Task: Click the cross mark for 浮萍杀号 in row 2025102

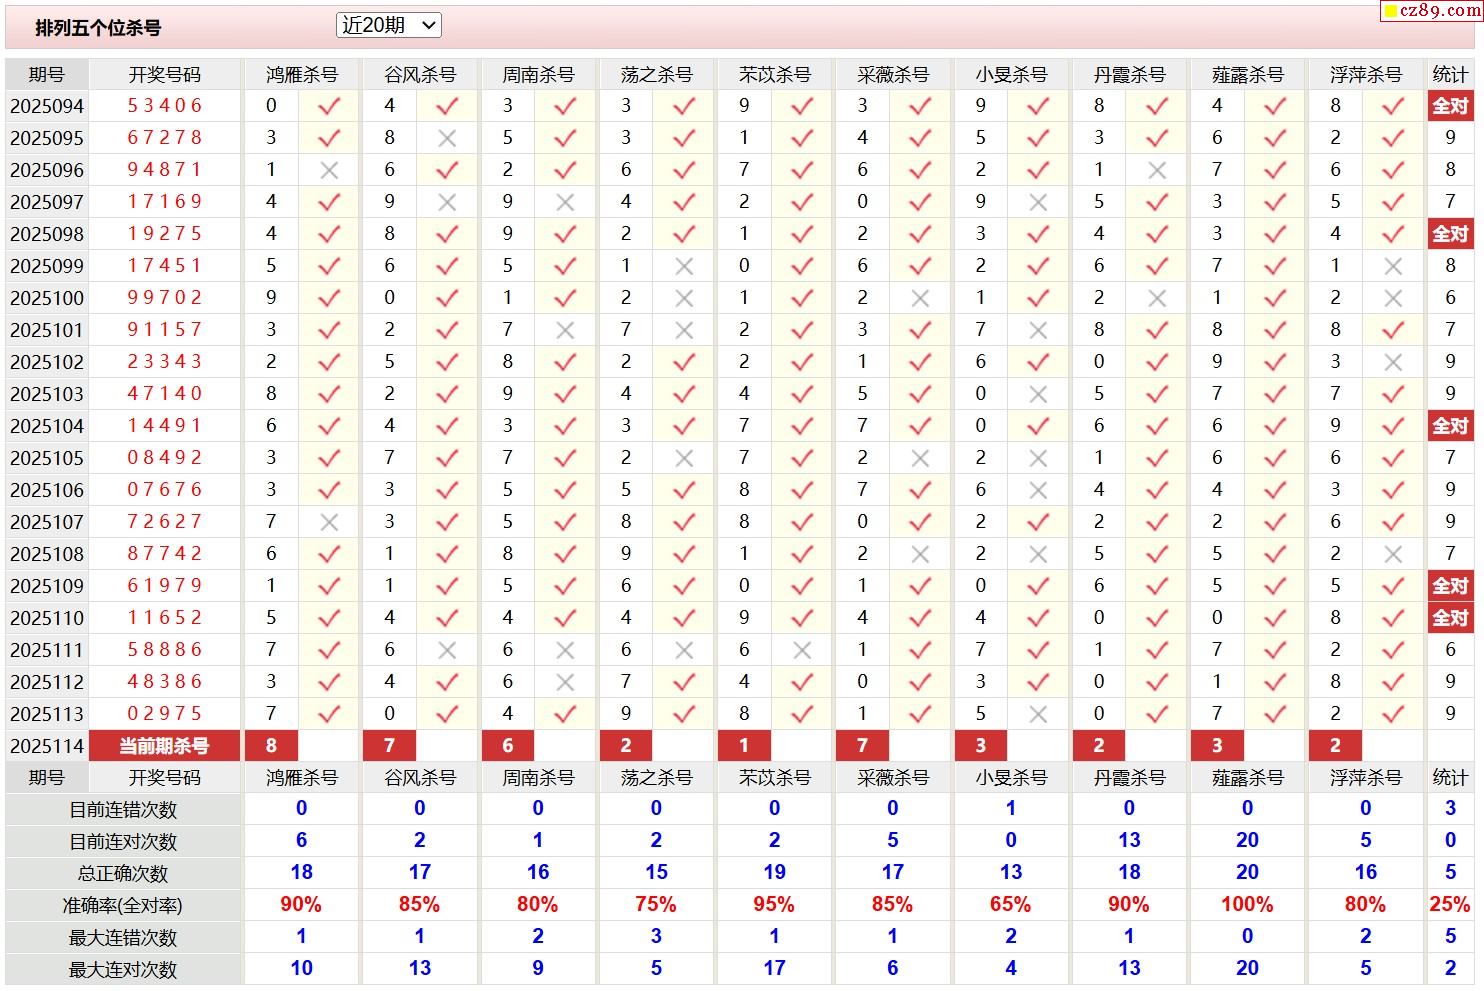Action: pos(1393,362)
